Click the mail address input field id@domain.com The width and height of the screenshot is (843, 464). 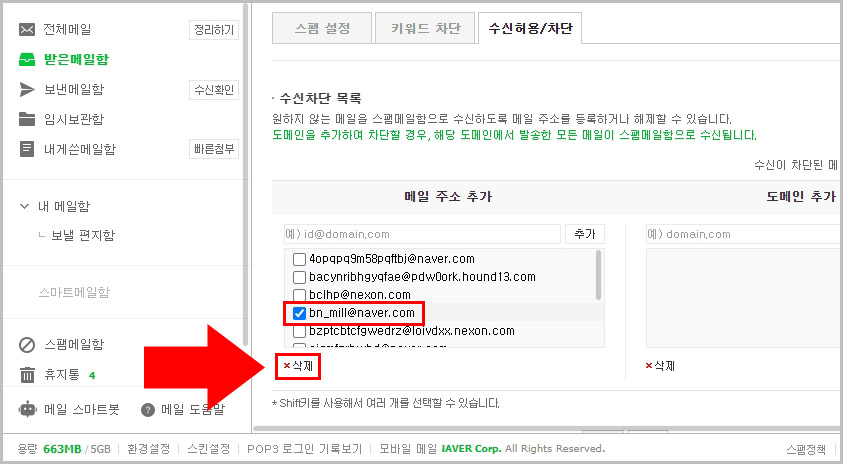point(422,234)
